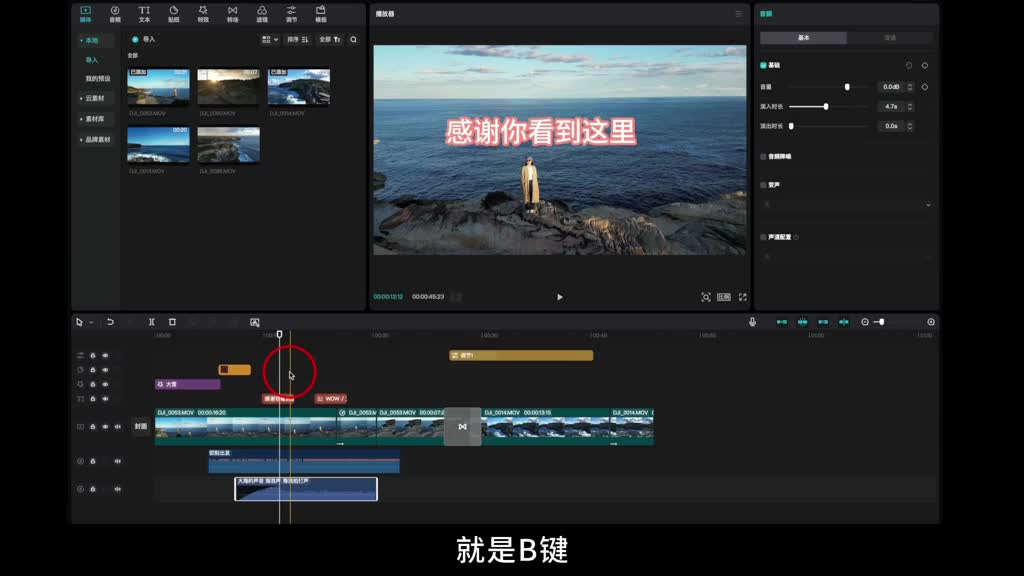Click the 导入 import button
This screenshot has width=1024, height=576.
144,40
